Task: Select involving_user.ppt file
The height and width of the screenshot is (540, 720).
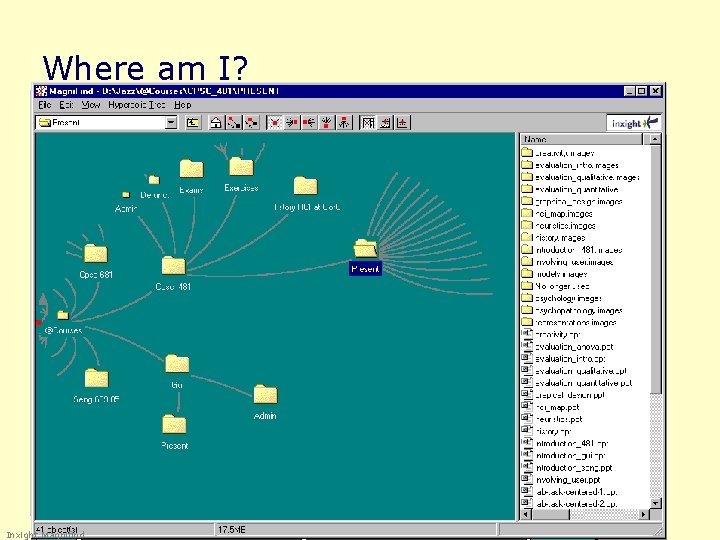Action: 561,480
